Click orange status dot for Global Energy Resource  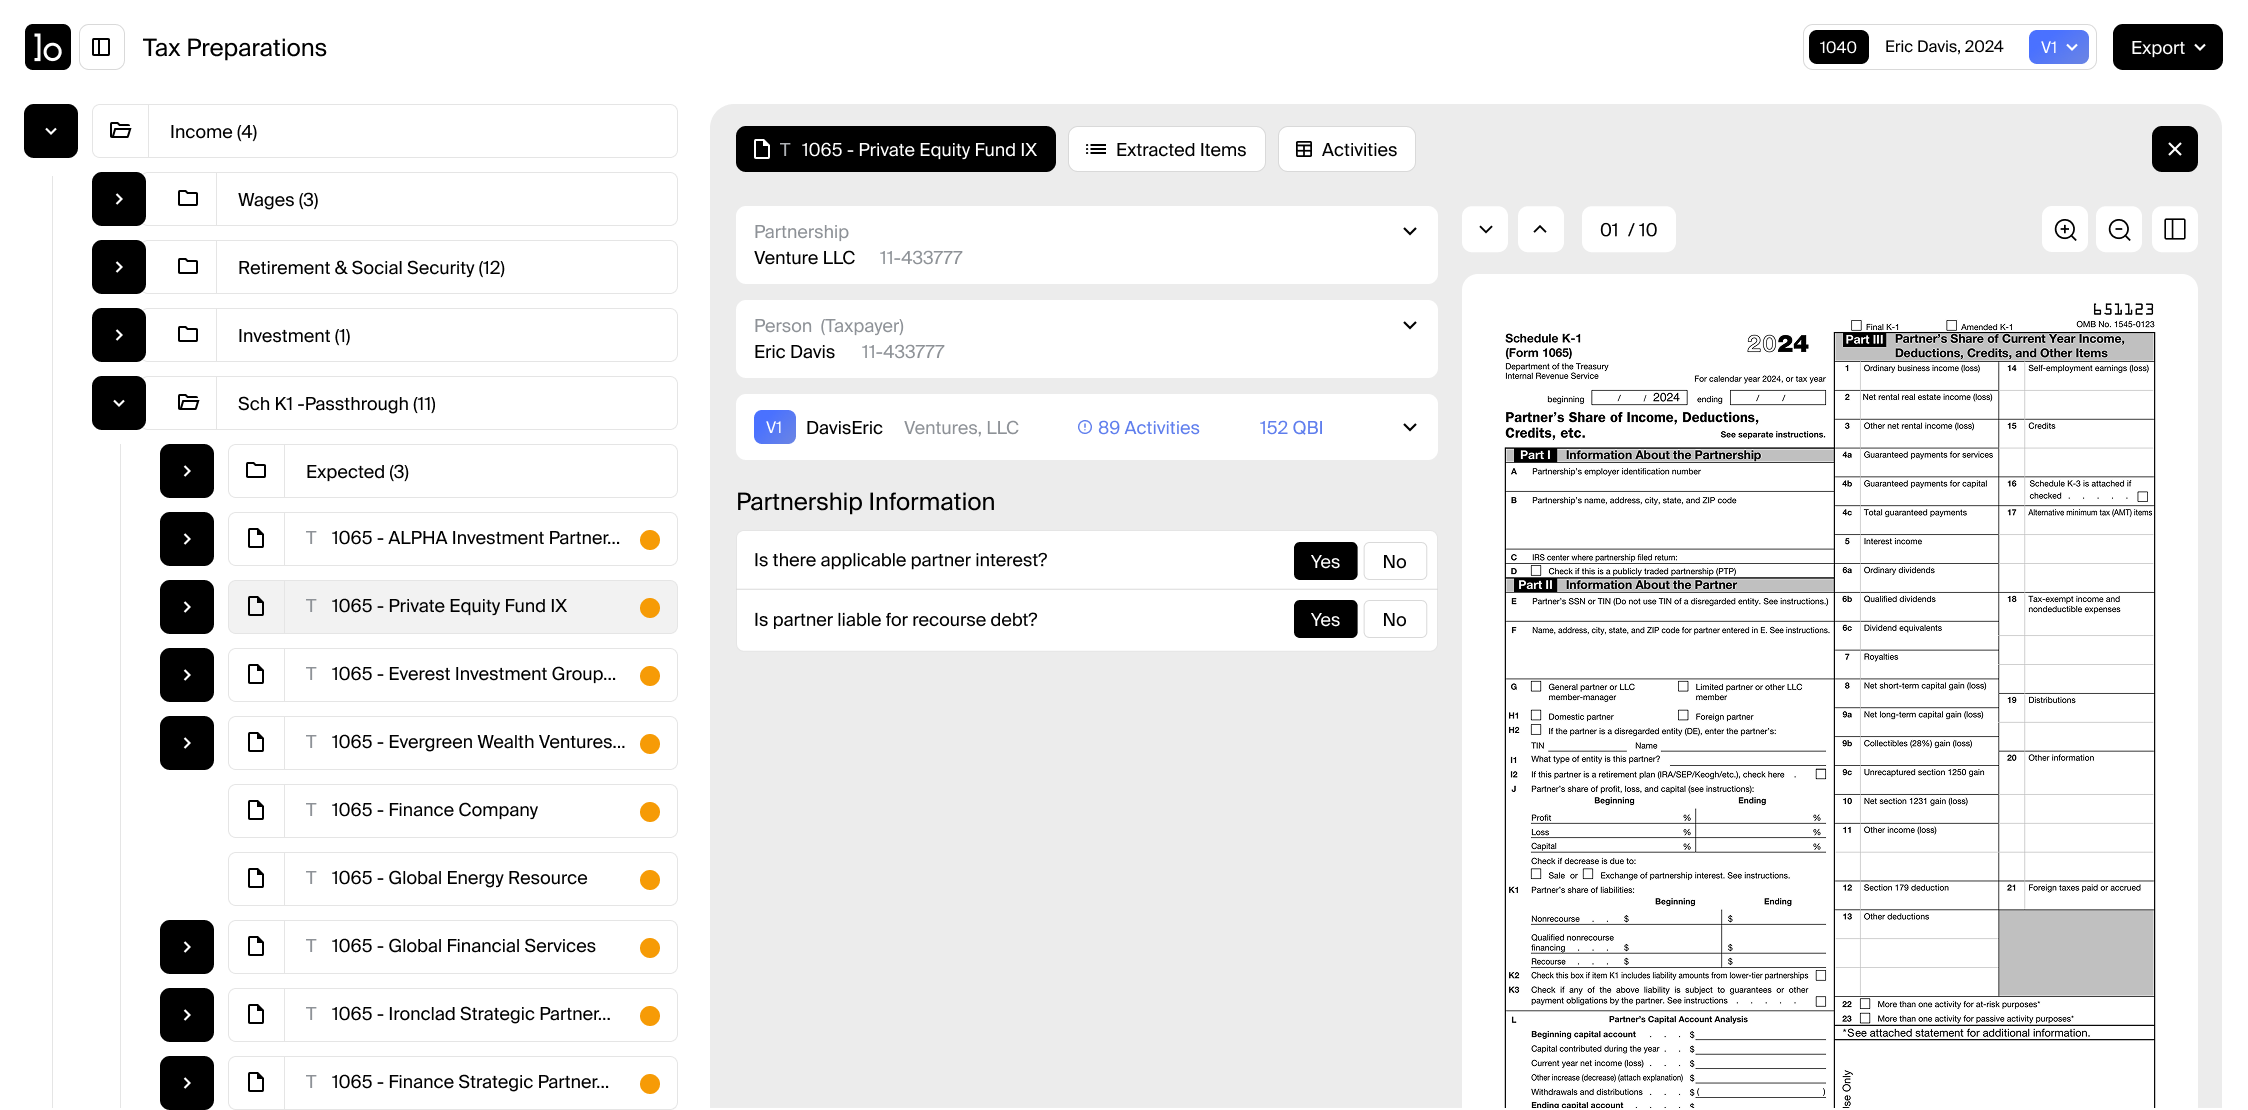[x=650, y=879]
